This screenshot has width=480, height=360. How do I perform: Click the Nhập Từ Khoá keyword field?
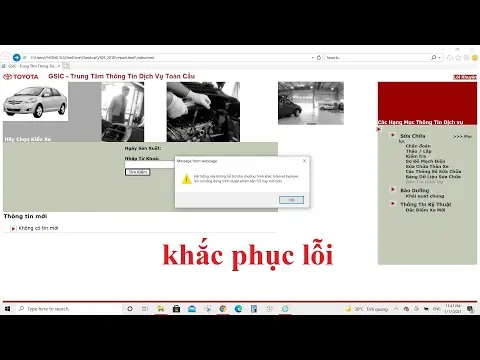[150, 164]
